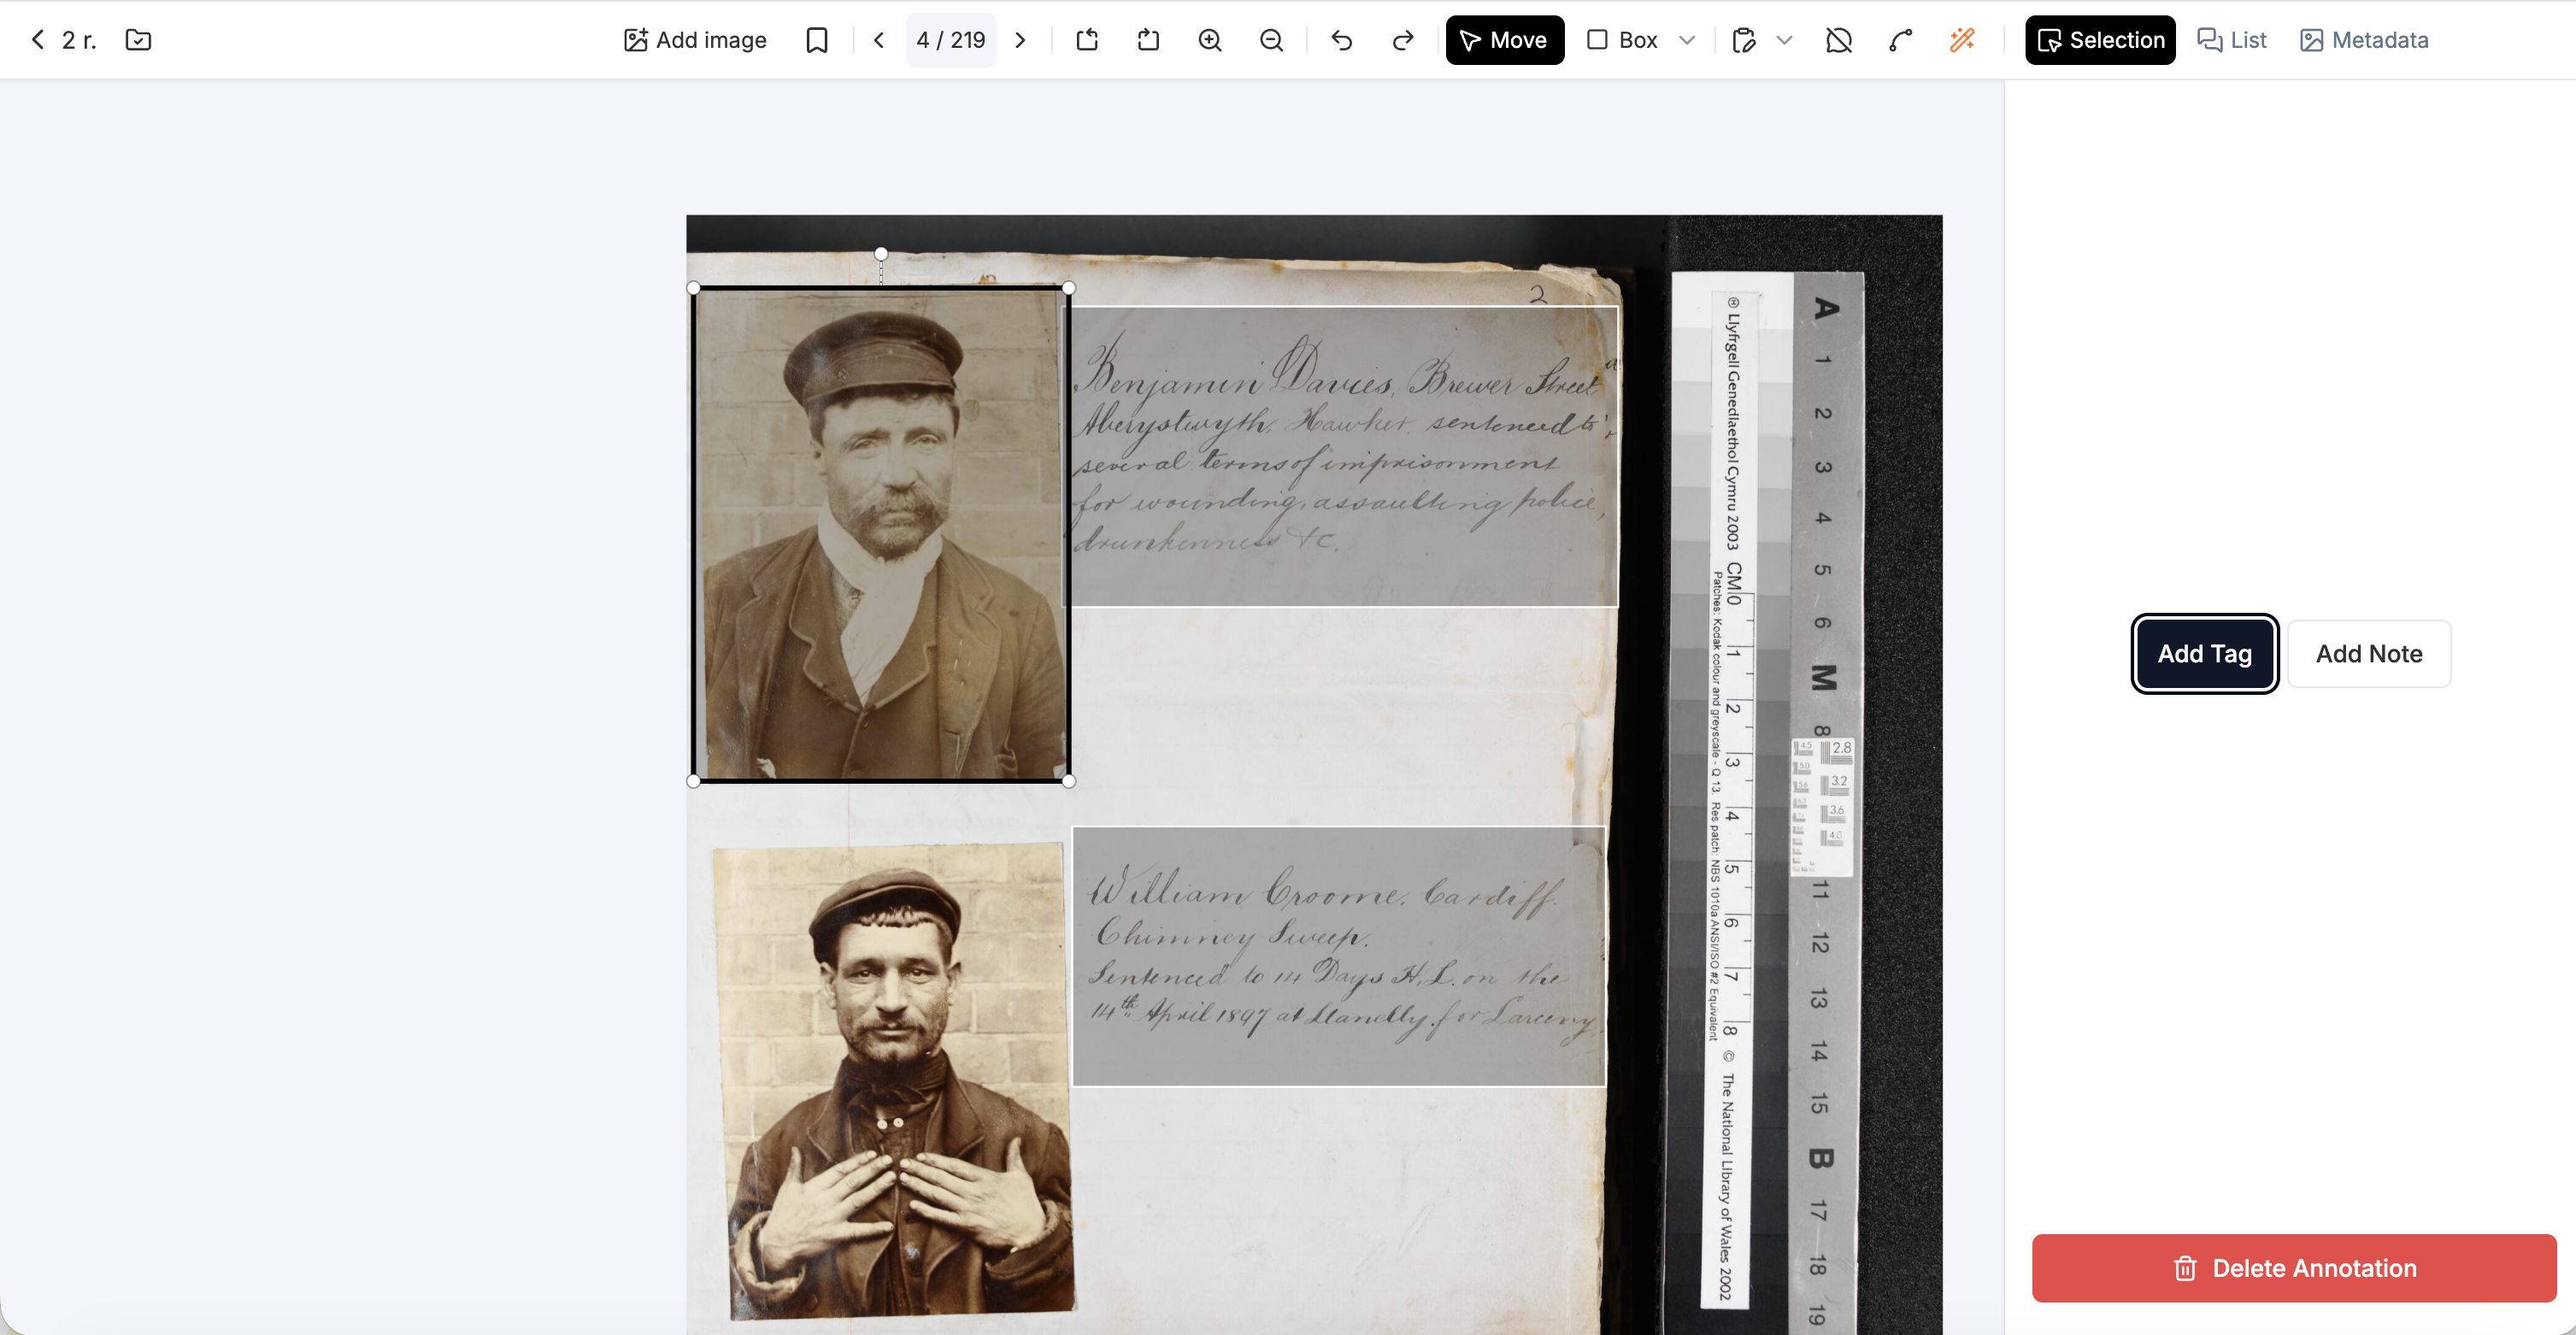This screenshot has height=1335, width=2576.
Task: Switch to the Selection tab
Action: 2100,40
